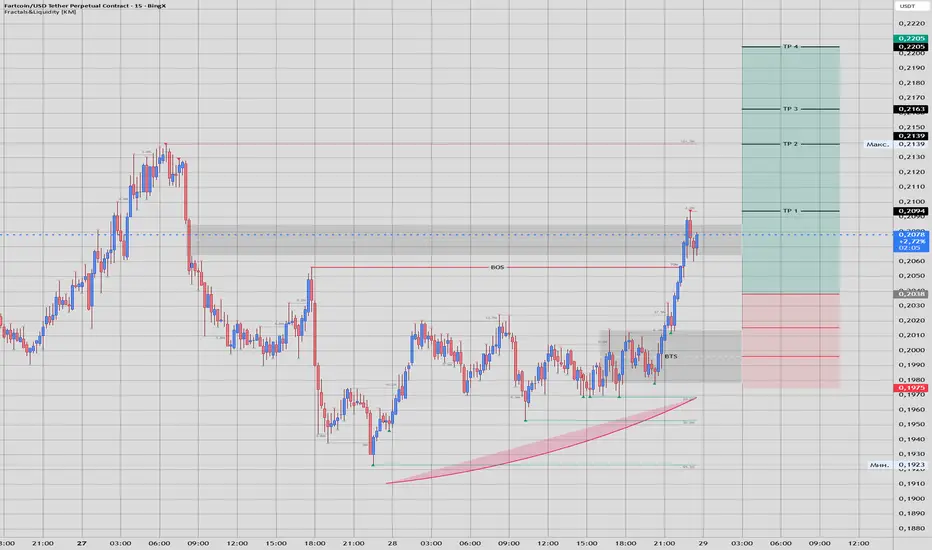Click the 0,2120 price axis tick
The height and width of the screenshot is (550, 932).
tap(911, 172)
